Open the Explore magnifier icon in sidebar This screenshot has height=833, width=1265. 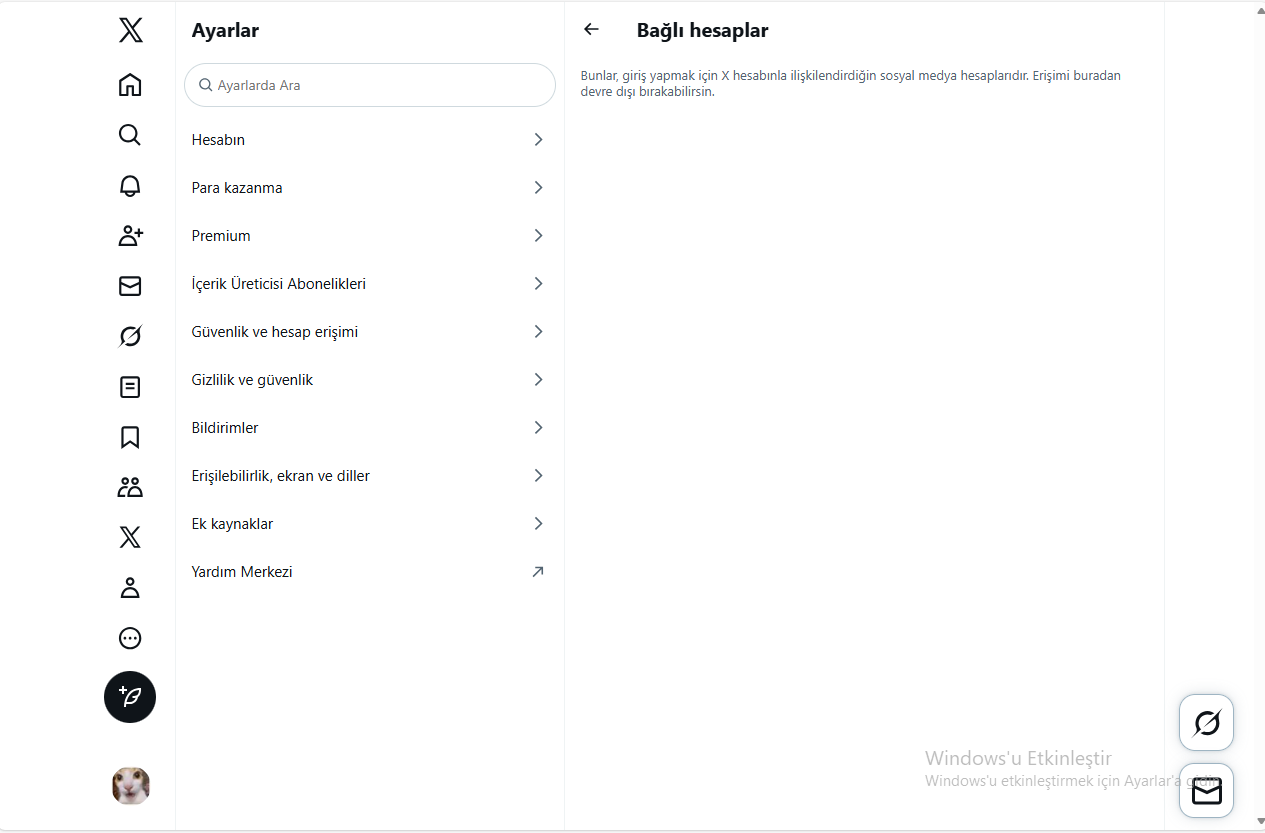pos(130,135)
